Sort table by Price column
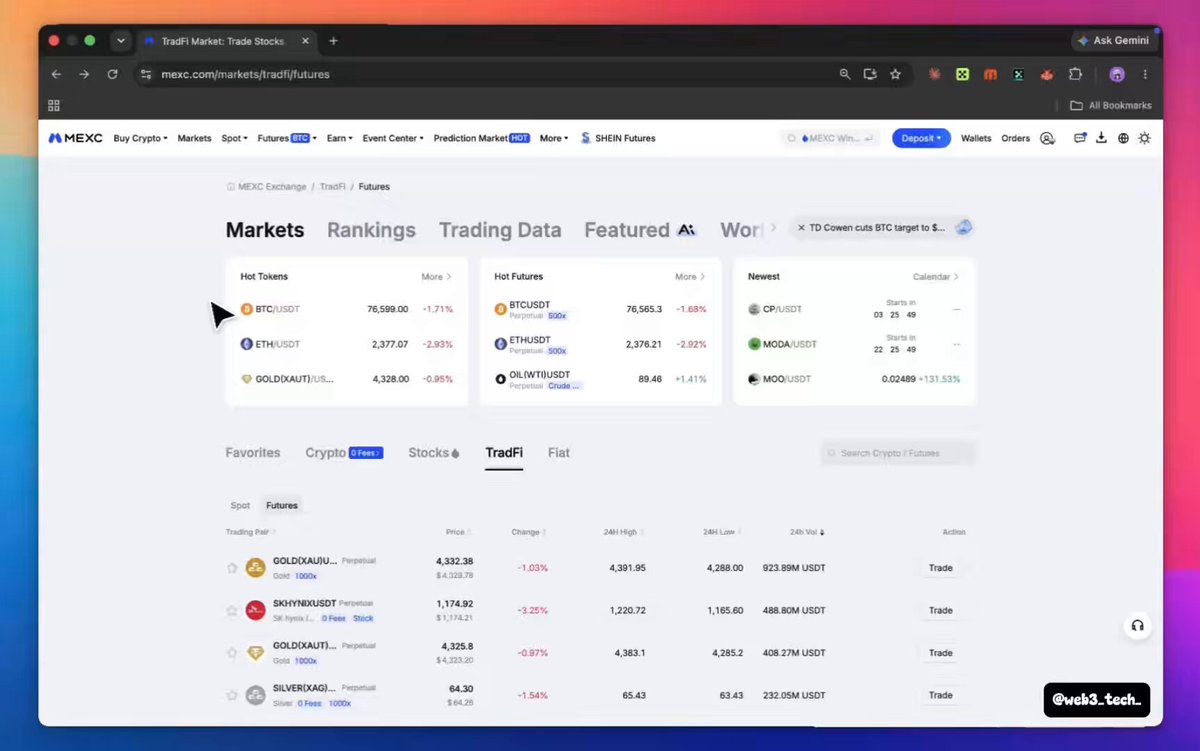Image resolution: width=1200 pixels, height=751 pixels. point(458,532)
